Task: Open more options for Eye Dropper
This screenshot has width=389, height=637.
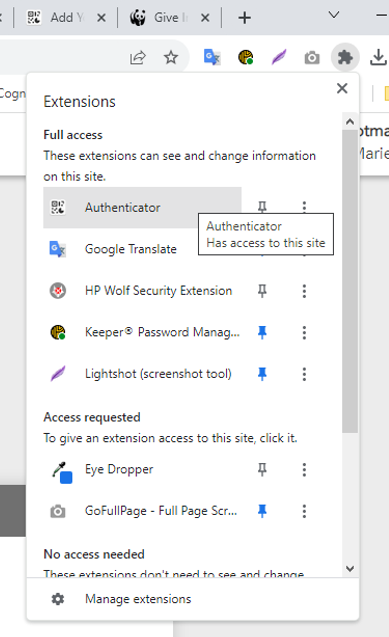Action: pyautogui.click(x=304, y=470)
